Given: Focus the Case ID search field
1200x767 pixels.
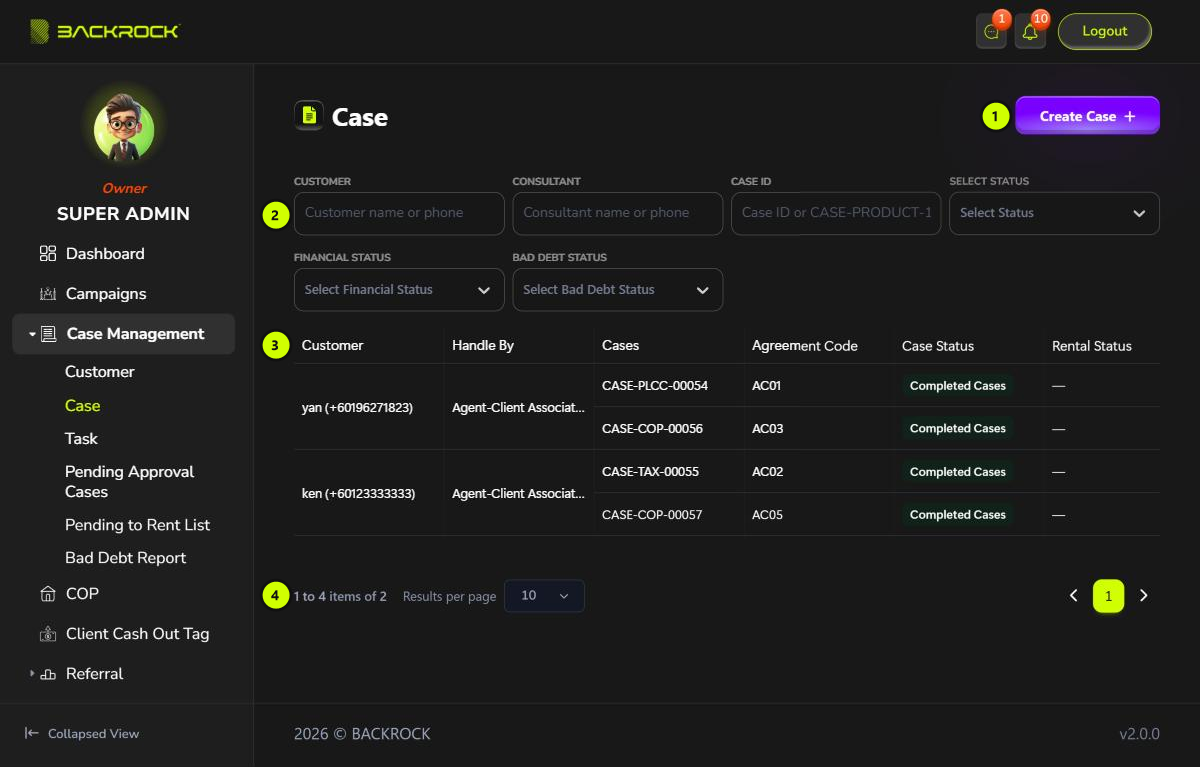Looking at the screenshot, I should pyautogui.click(x=836, y=213).
